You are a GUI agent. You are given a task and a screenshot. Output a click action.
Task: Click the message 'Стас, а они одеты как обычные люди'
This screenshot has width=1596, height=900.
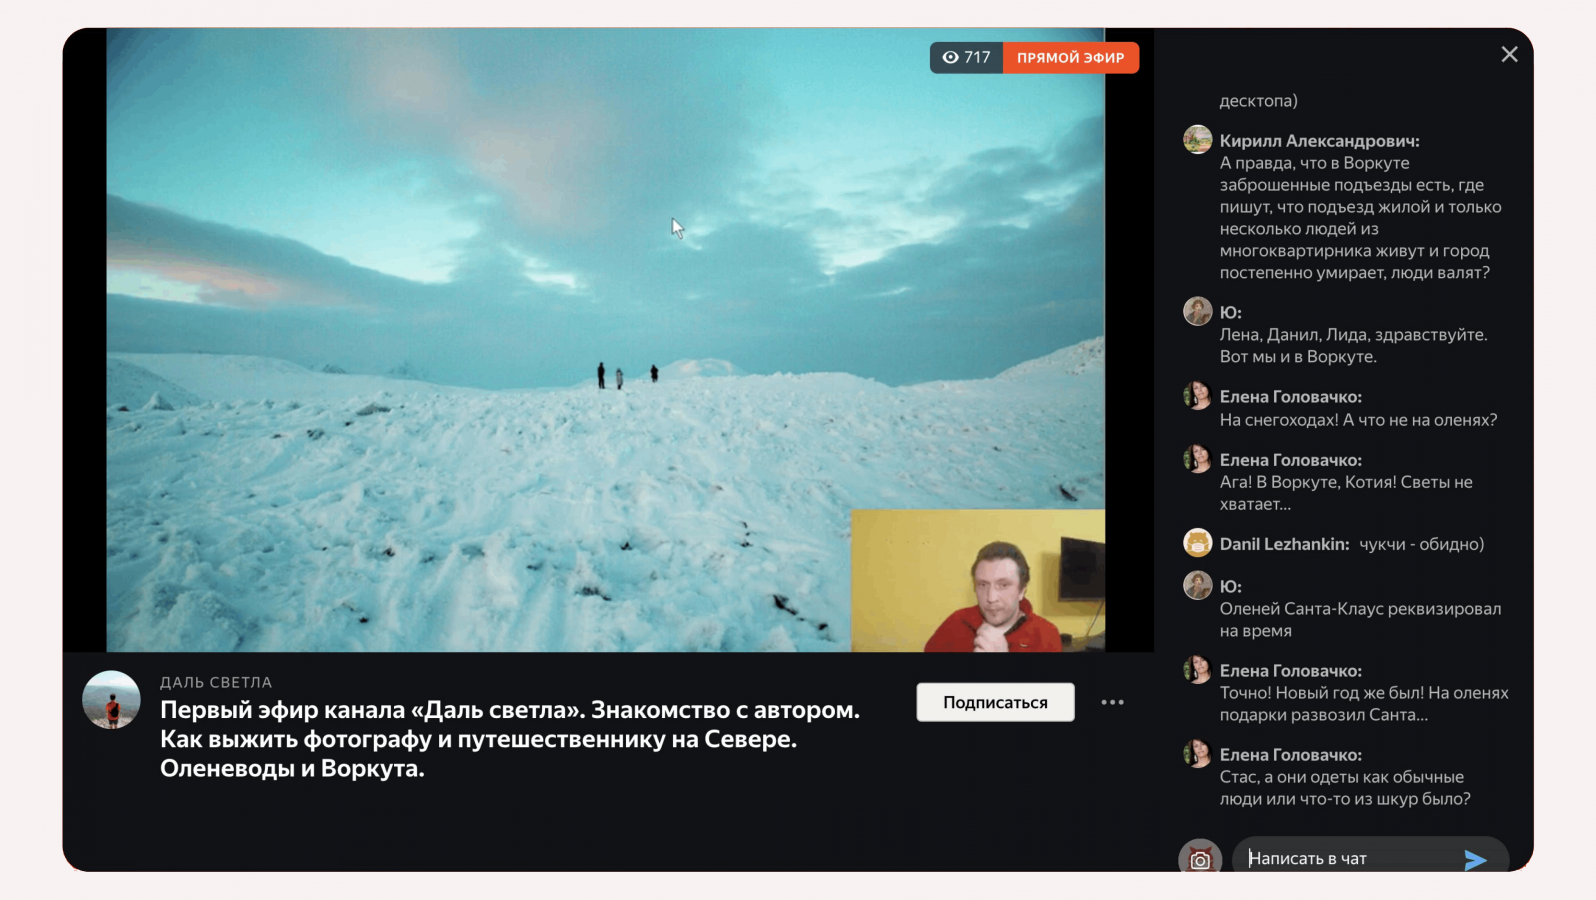pos(1345,788)
